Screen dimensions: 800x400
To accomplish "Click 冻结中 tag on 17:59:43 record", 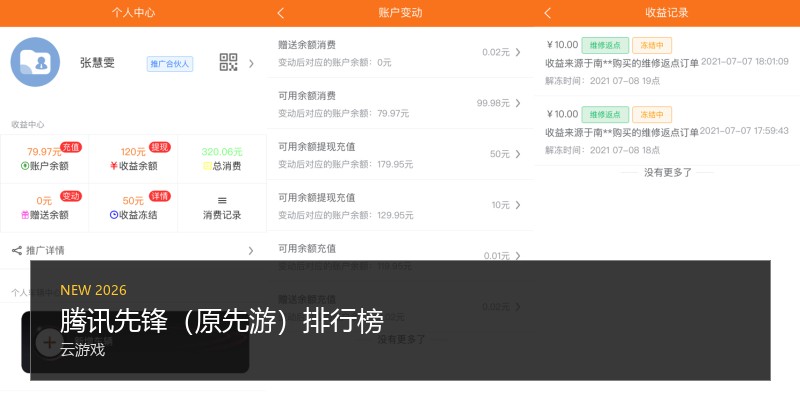I will tap(652, 115).
